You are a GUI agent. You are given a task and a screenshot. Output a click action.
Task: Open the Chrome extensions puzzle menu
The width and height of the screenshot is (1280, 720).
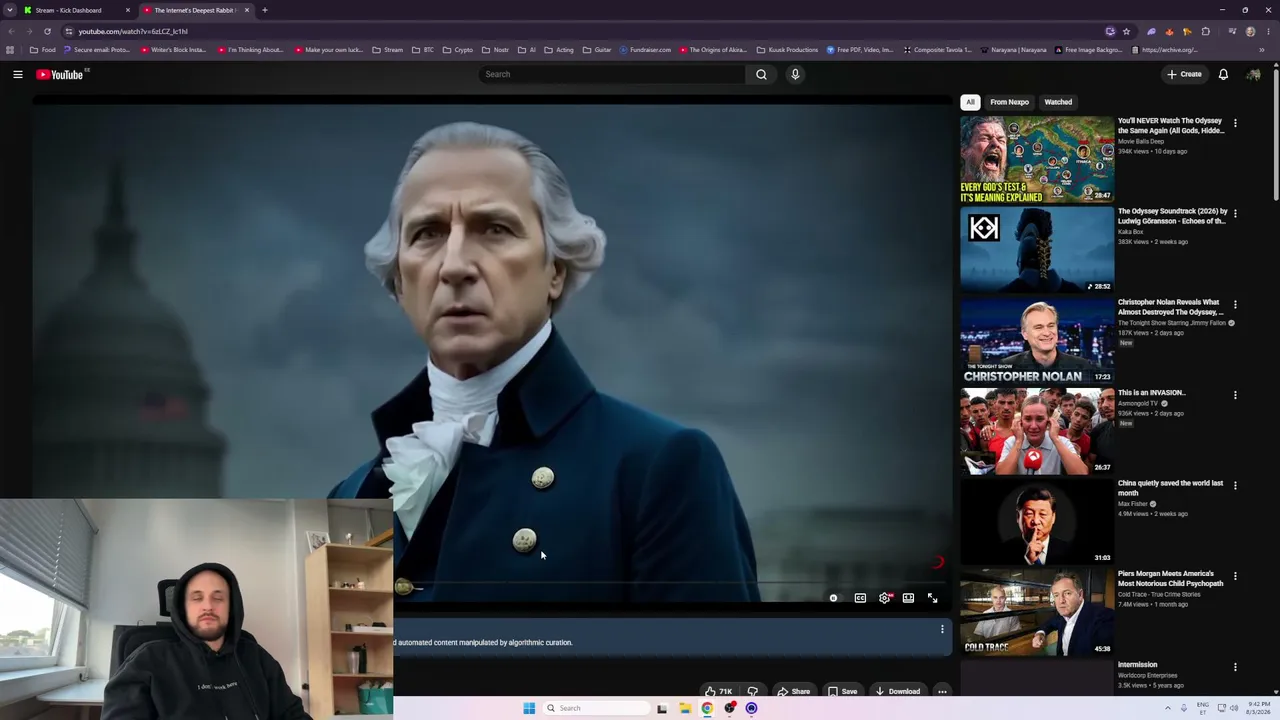[1206, 31]
